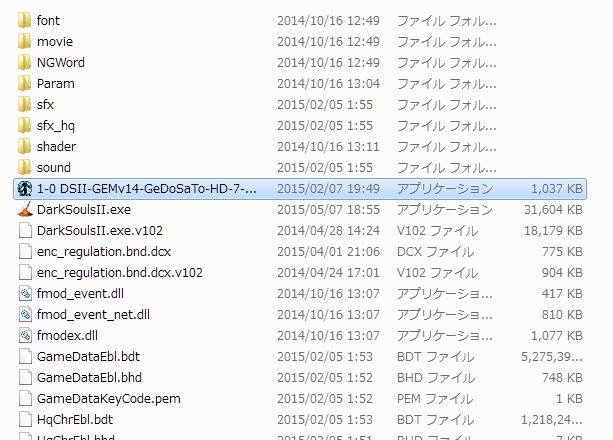The height and width of the screenshot is (440, 613).
Task: Select the GeDoSaTo application icon
Action: point(25,189)
